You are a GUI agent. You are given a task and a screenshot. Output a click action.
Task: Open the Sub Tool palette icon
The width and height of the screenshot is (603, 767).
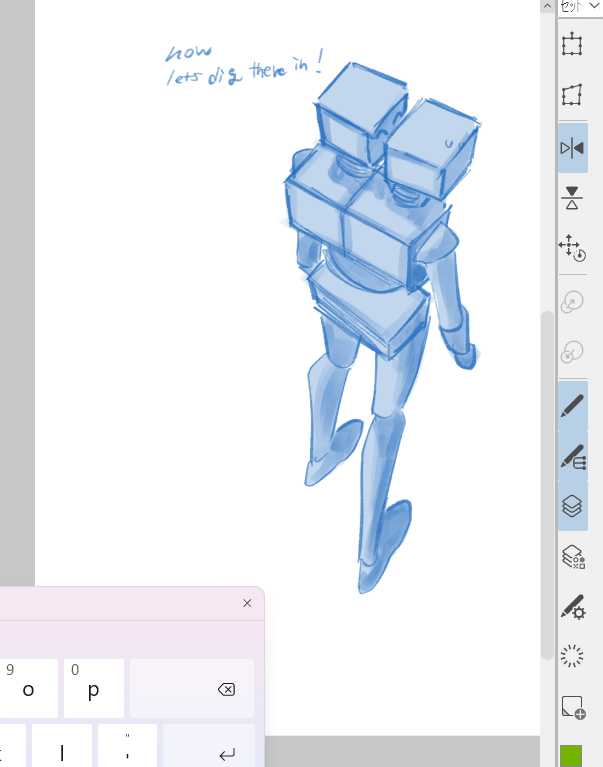tap(573, 456)
